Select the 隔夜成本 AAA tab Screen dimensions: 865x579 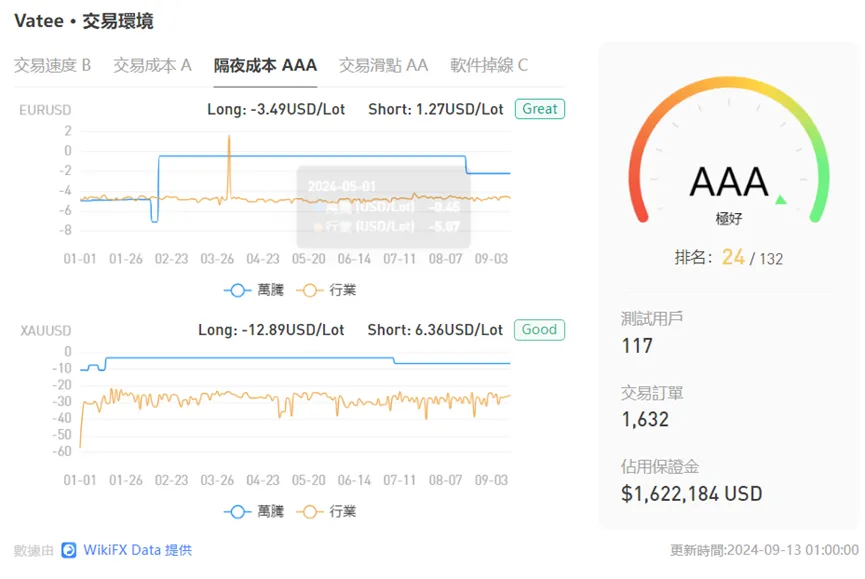(x=265, y=66)
